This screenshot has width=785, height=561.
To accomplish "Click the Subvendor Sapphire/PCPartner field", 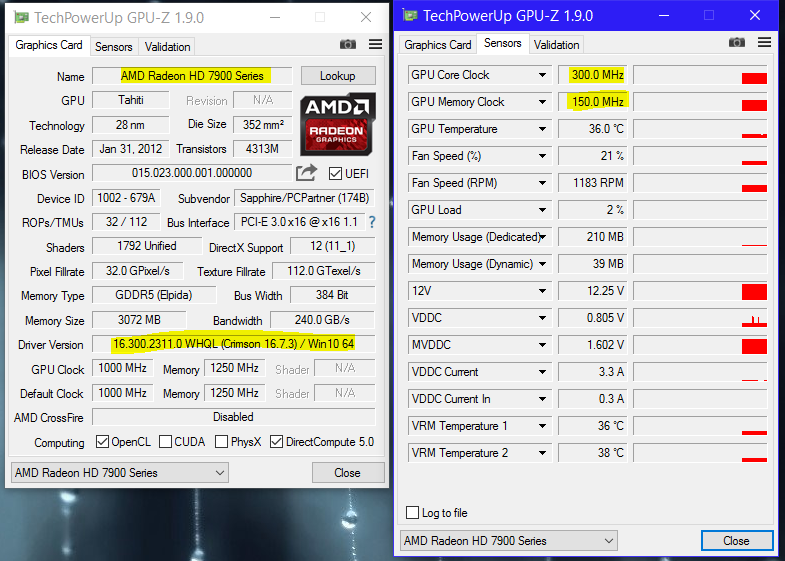I will pyautogui.click(x=304, y=198).
